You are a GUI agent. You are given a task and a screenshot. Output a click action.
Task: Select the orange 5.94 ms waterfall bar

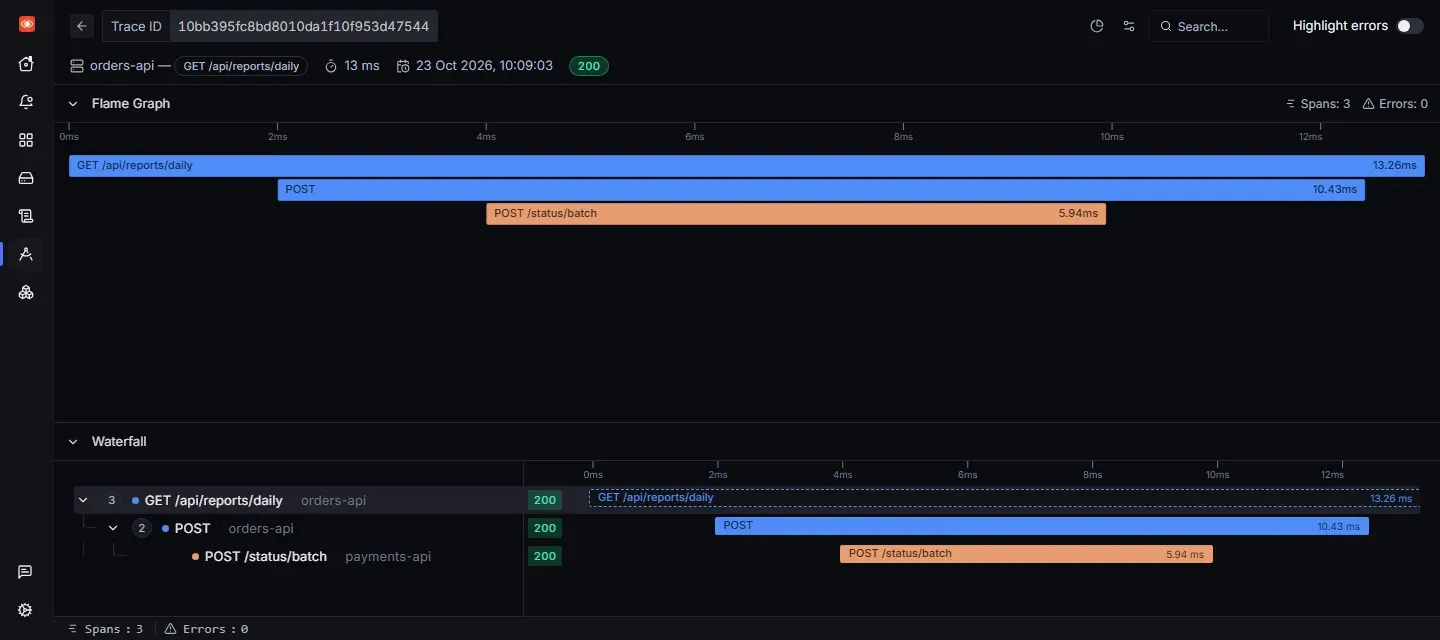[x=1026, y=554]
